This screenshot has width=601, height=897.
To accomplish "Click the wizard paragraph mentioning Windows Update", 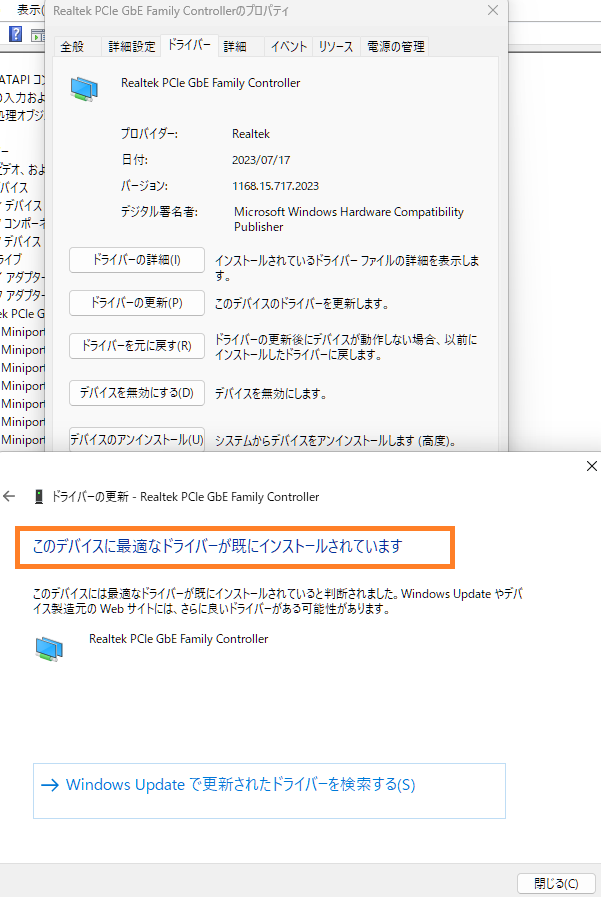I will (x=277, y=601).
